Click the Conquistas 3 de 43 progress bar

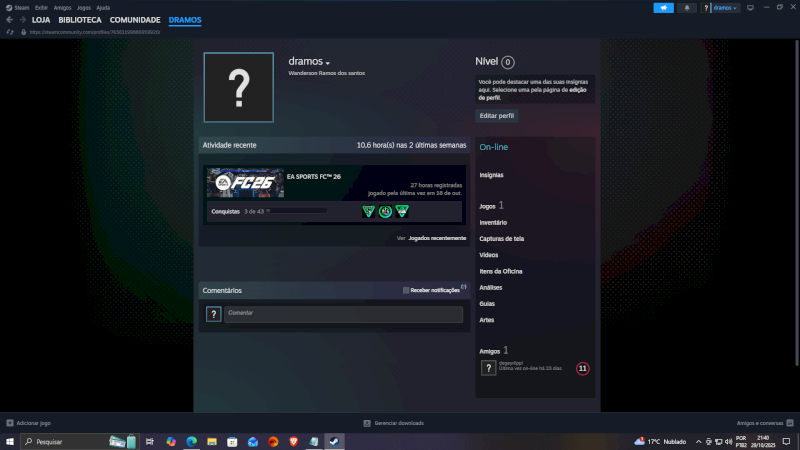(x=297, y=211)
